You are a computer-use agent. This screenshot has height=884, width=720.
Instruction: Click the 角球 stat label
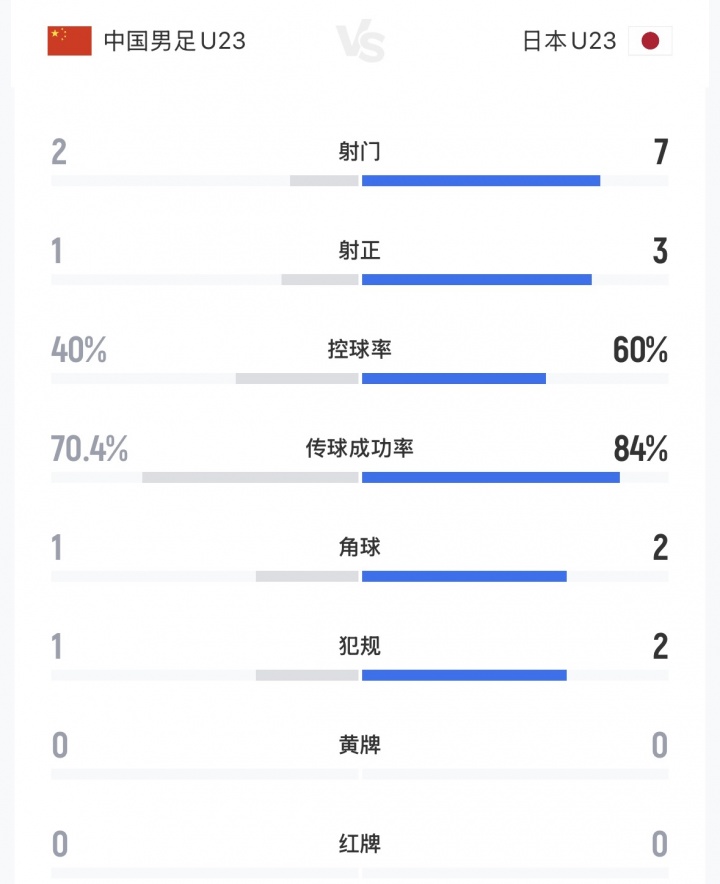click(x=360, y=548)
